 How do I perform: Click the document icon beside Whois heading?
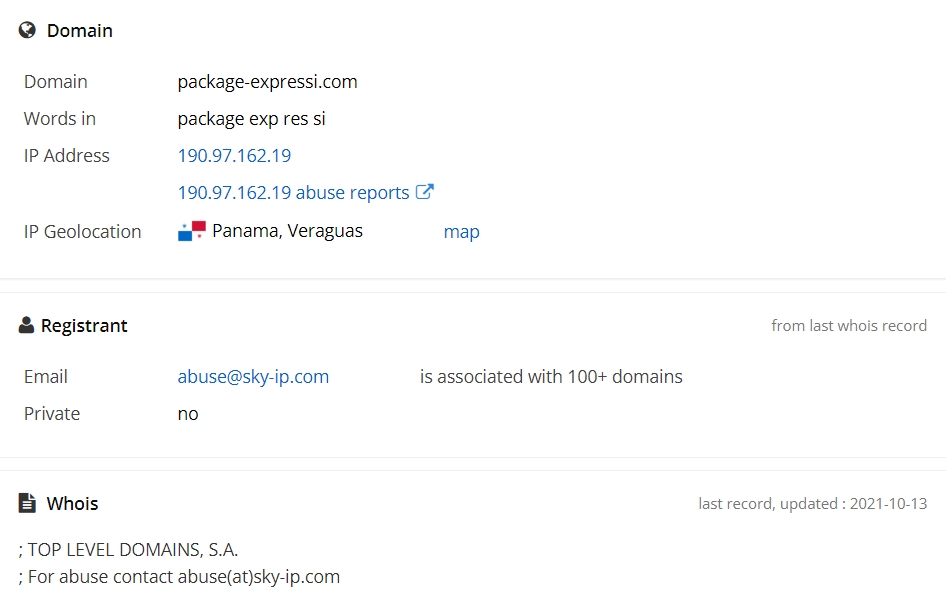[27, 503]
